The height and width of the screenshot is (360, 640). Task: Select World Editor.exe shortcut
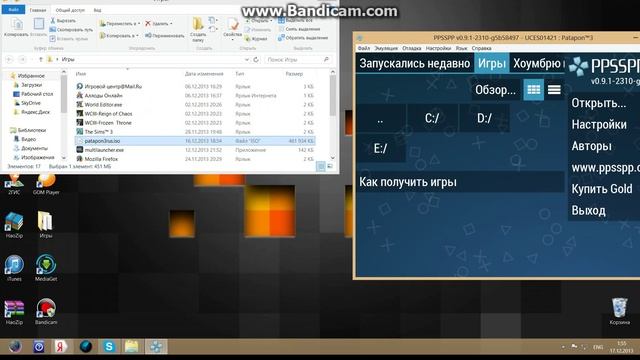195,104
